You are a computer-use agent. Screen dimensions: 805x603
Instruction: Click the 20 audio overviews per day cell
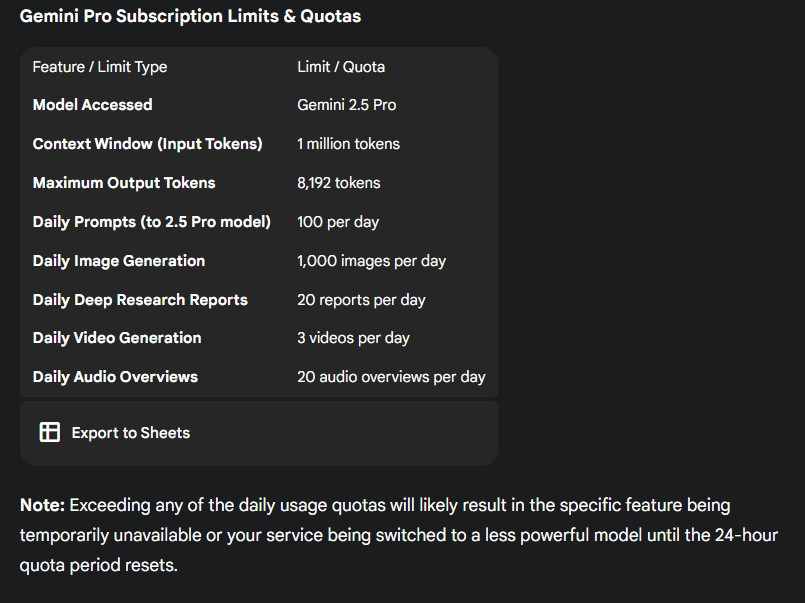coord(391,377)
